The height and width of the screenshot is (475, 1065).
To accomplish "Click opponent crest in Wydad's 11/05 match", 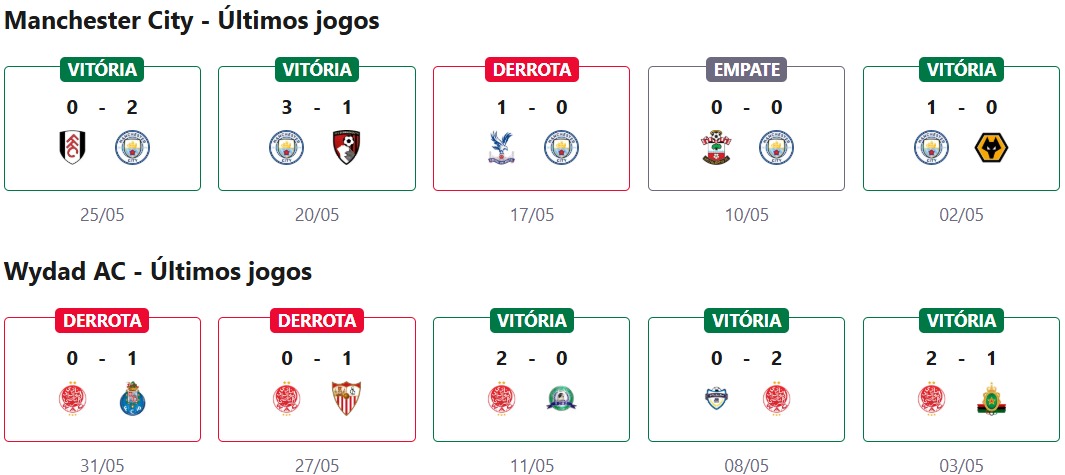I will click(x=561, y=399).
